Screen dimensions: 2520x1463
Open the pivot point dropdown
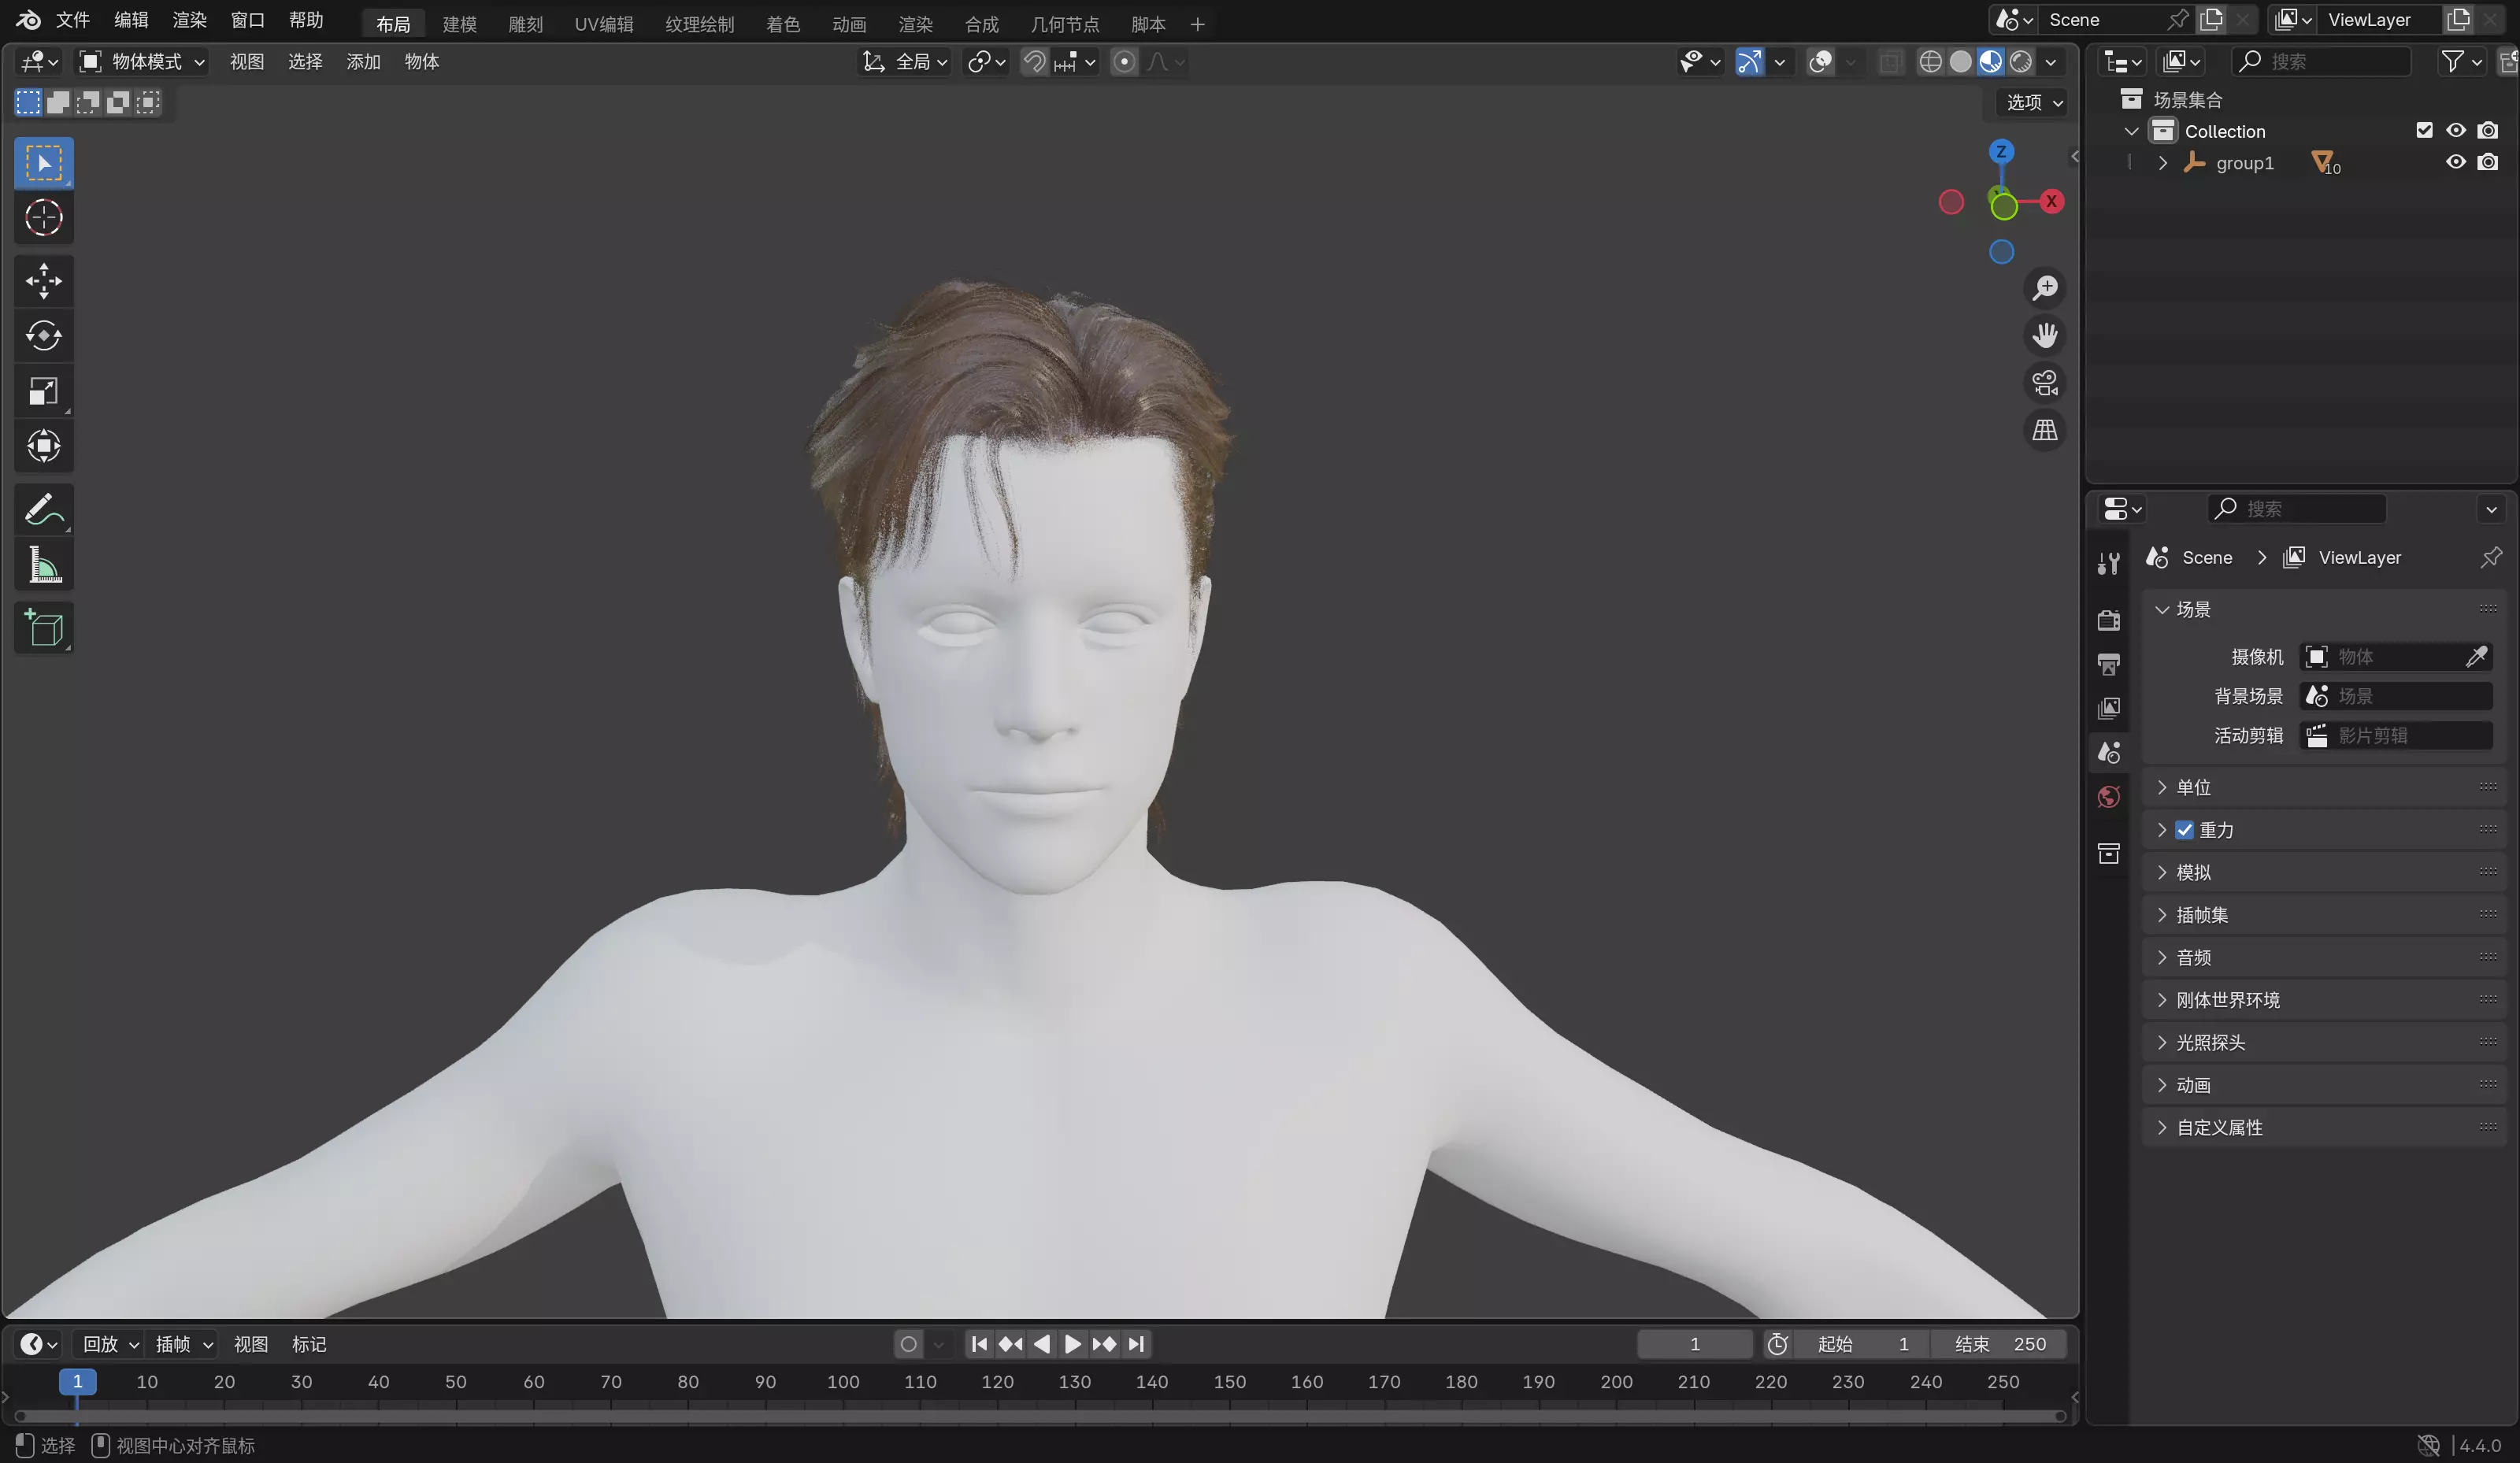point(986,62)
